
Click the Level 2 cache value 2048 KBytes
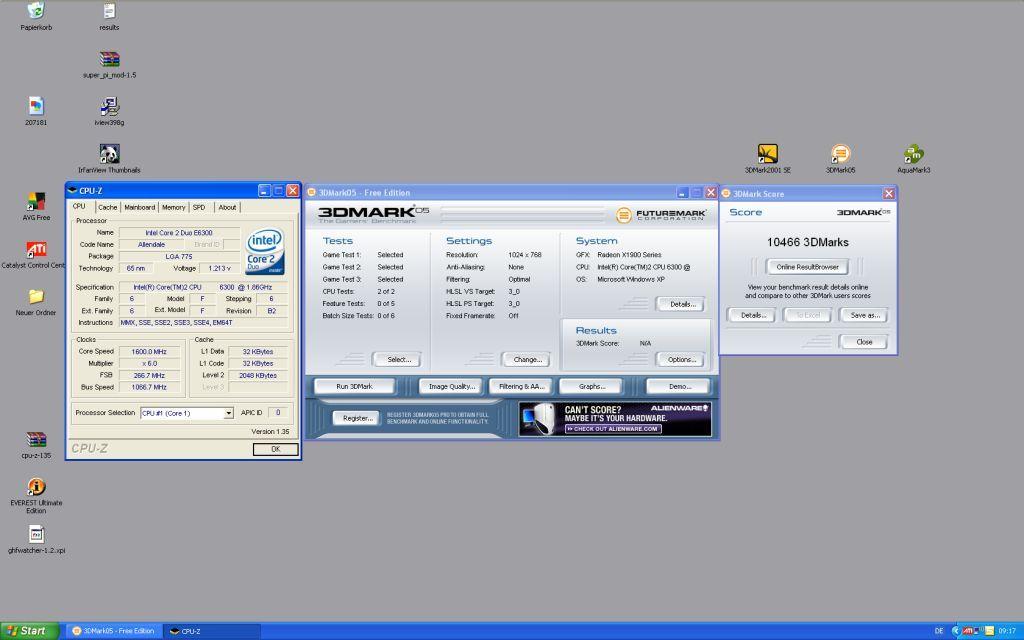coord(258,376)
